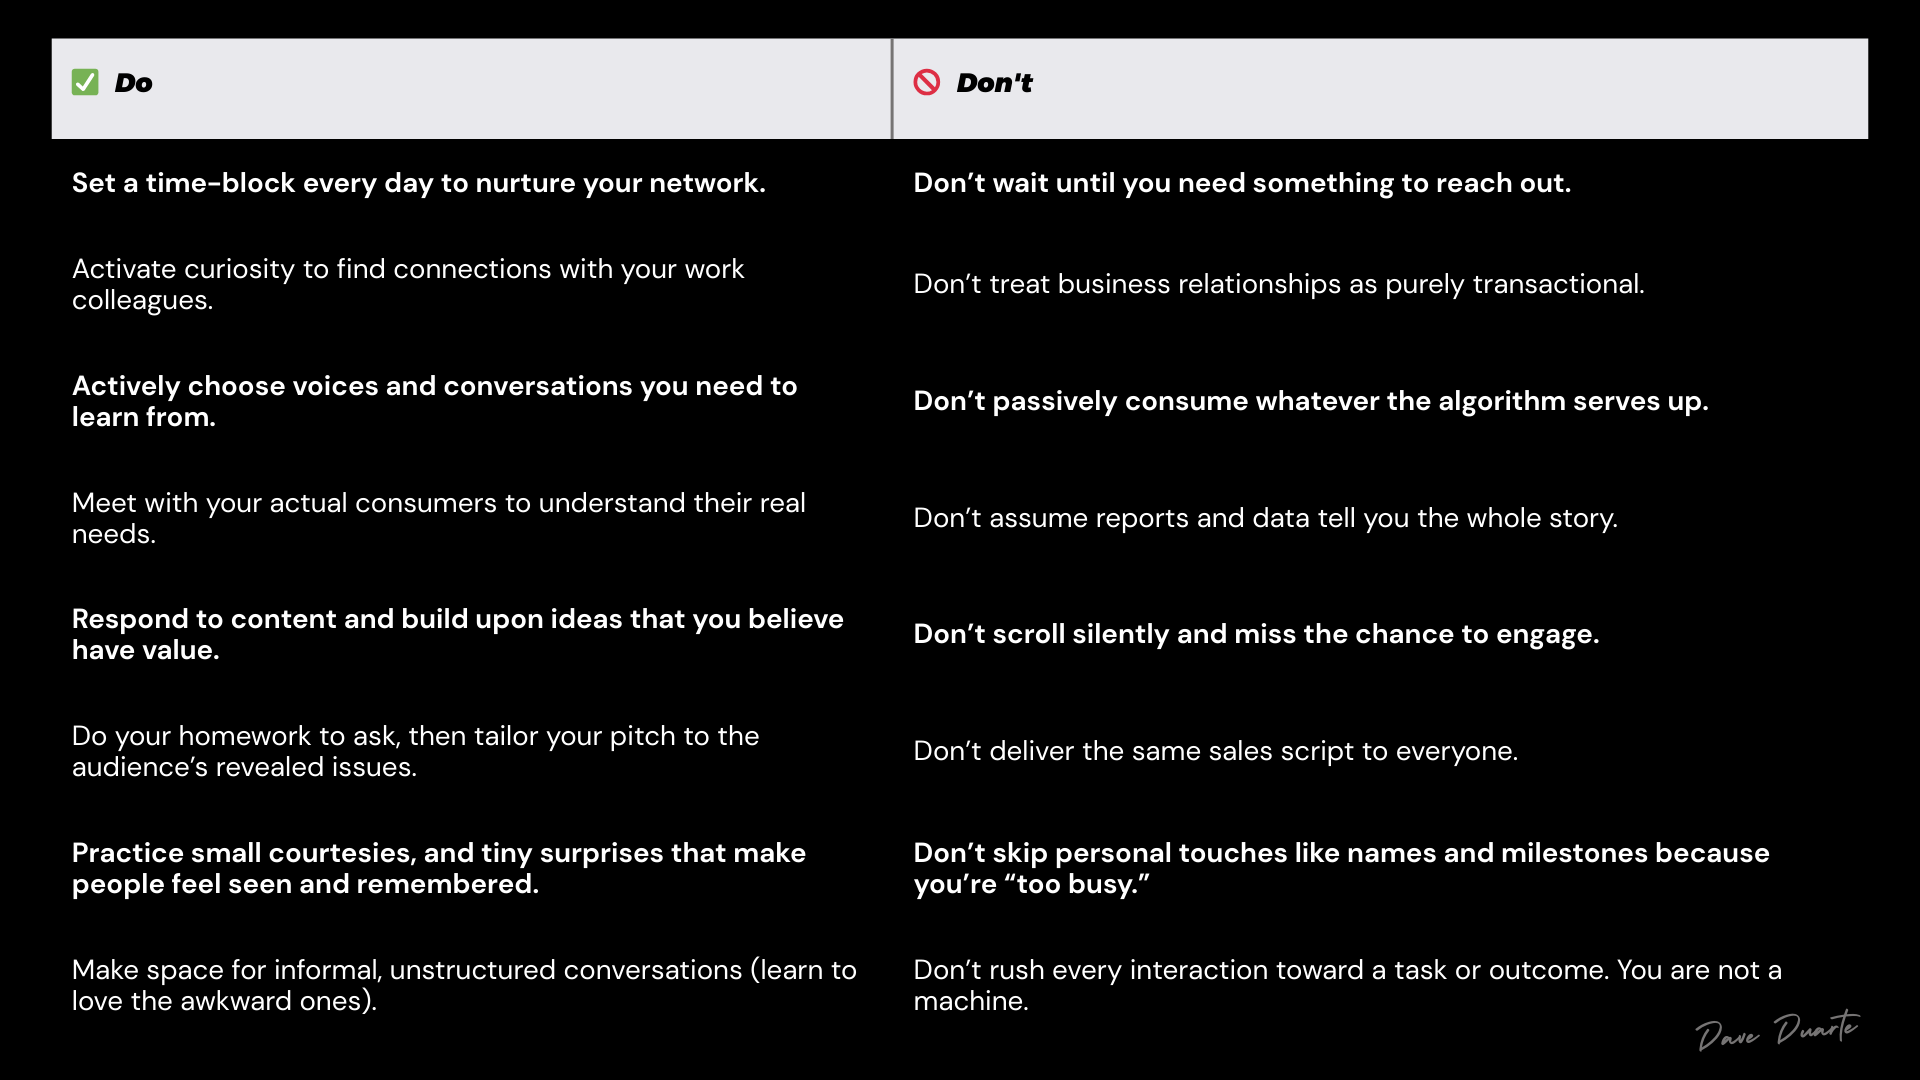The image size is (1920, 1080).
Task: Click 'Practice small courtesies' text
Action: click(x=438, y=868)
